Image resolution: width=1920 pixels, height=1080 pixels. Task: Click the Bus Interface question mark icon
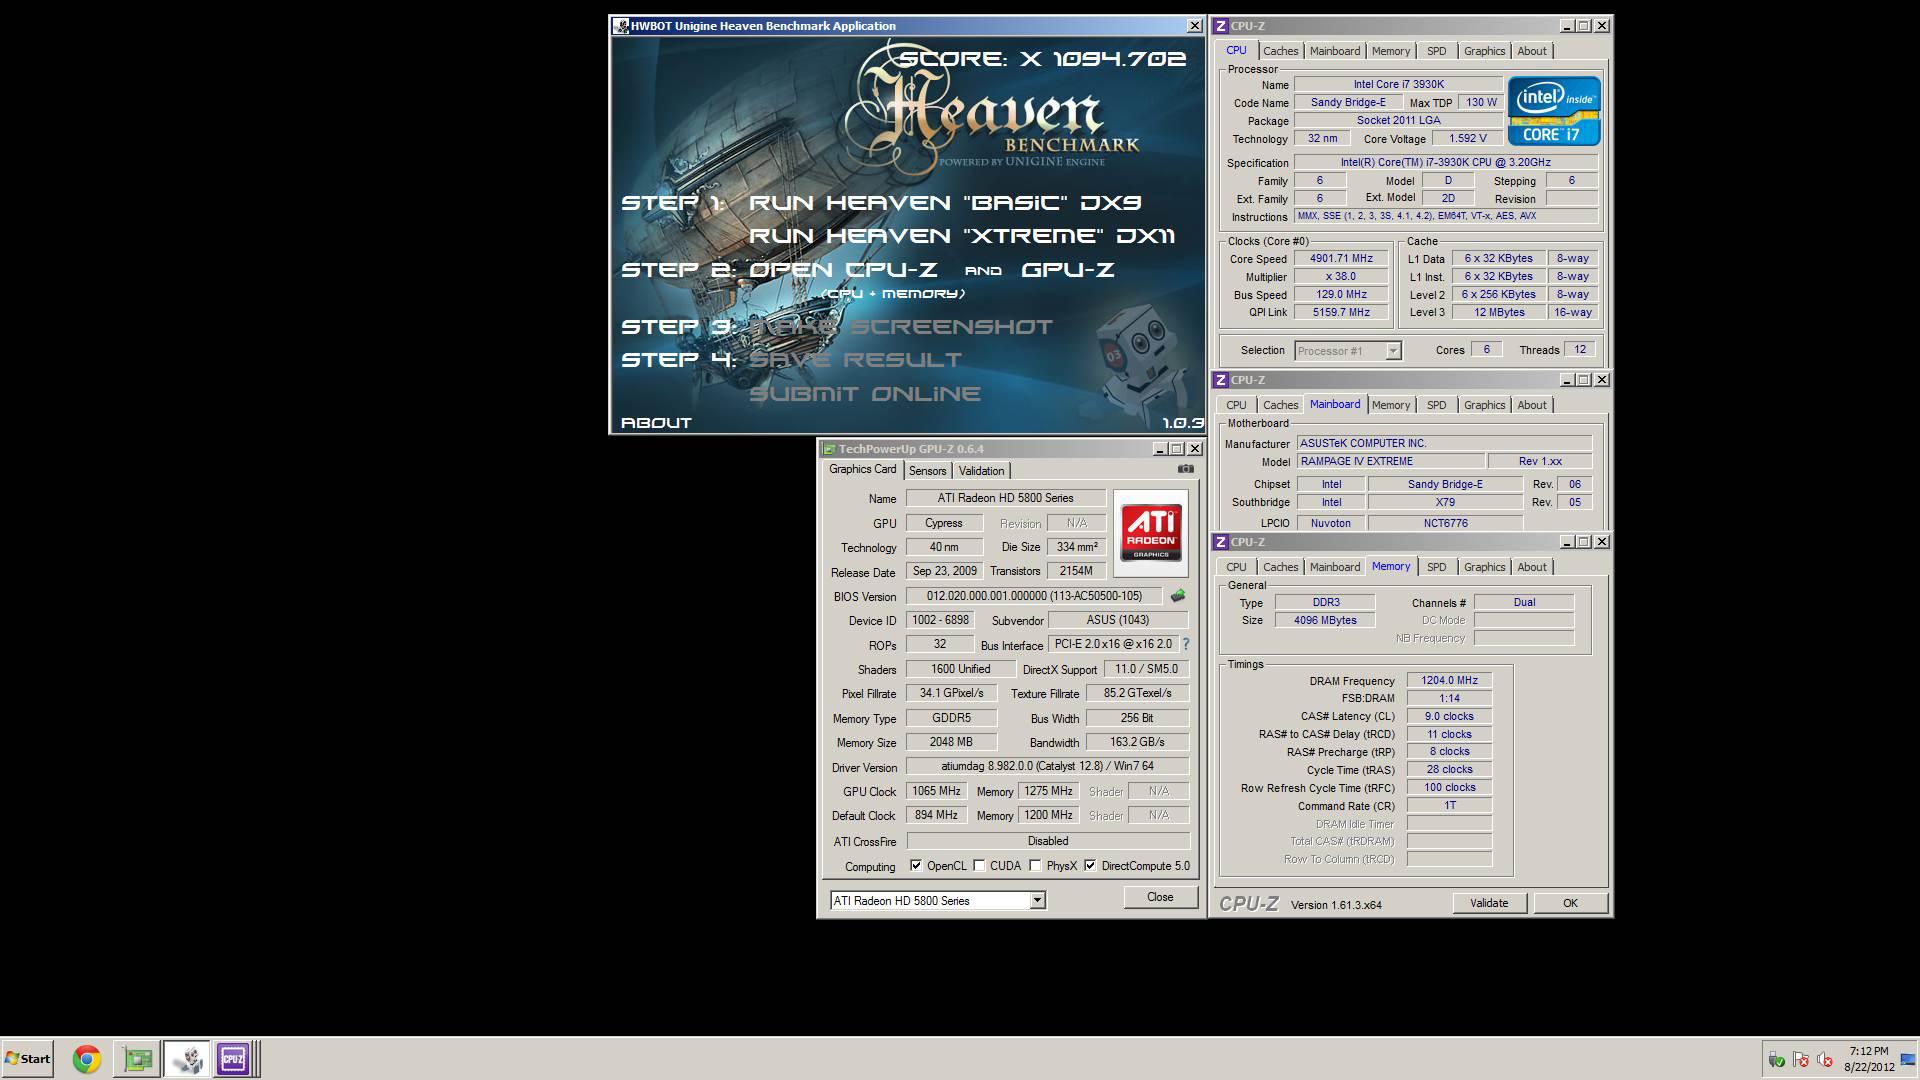[x=1186, y=644]
